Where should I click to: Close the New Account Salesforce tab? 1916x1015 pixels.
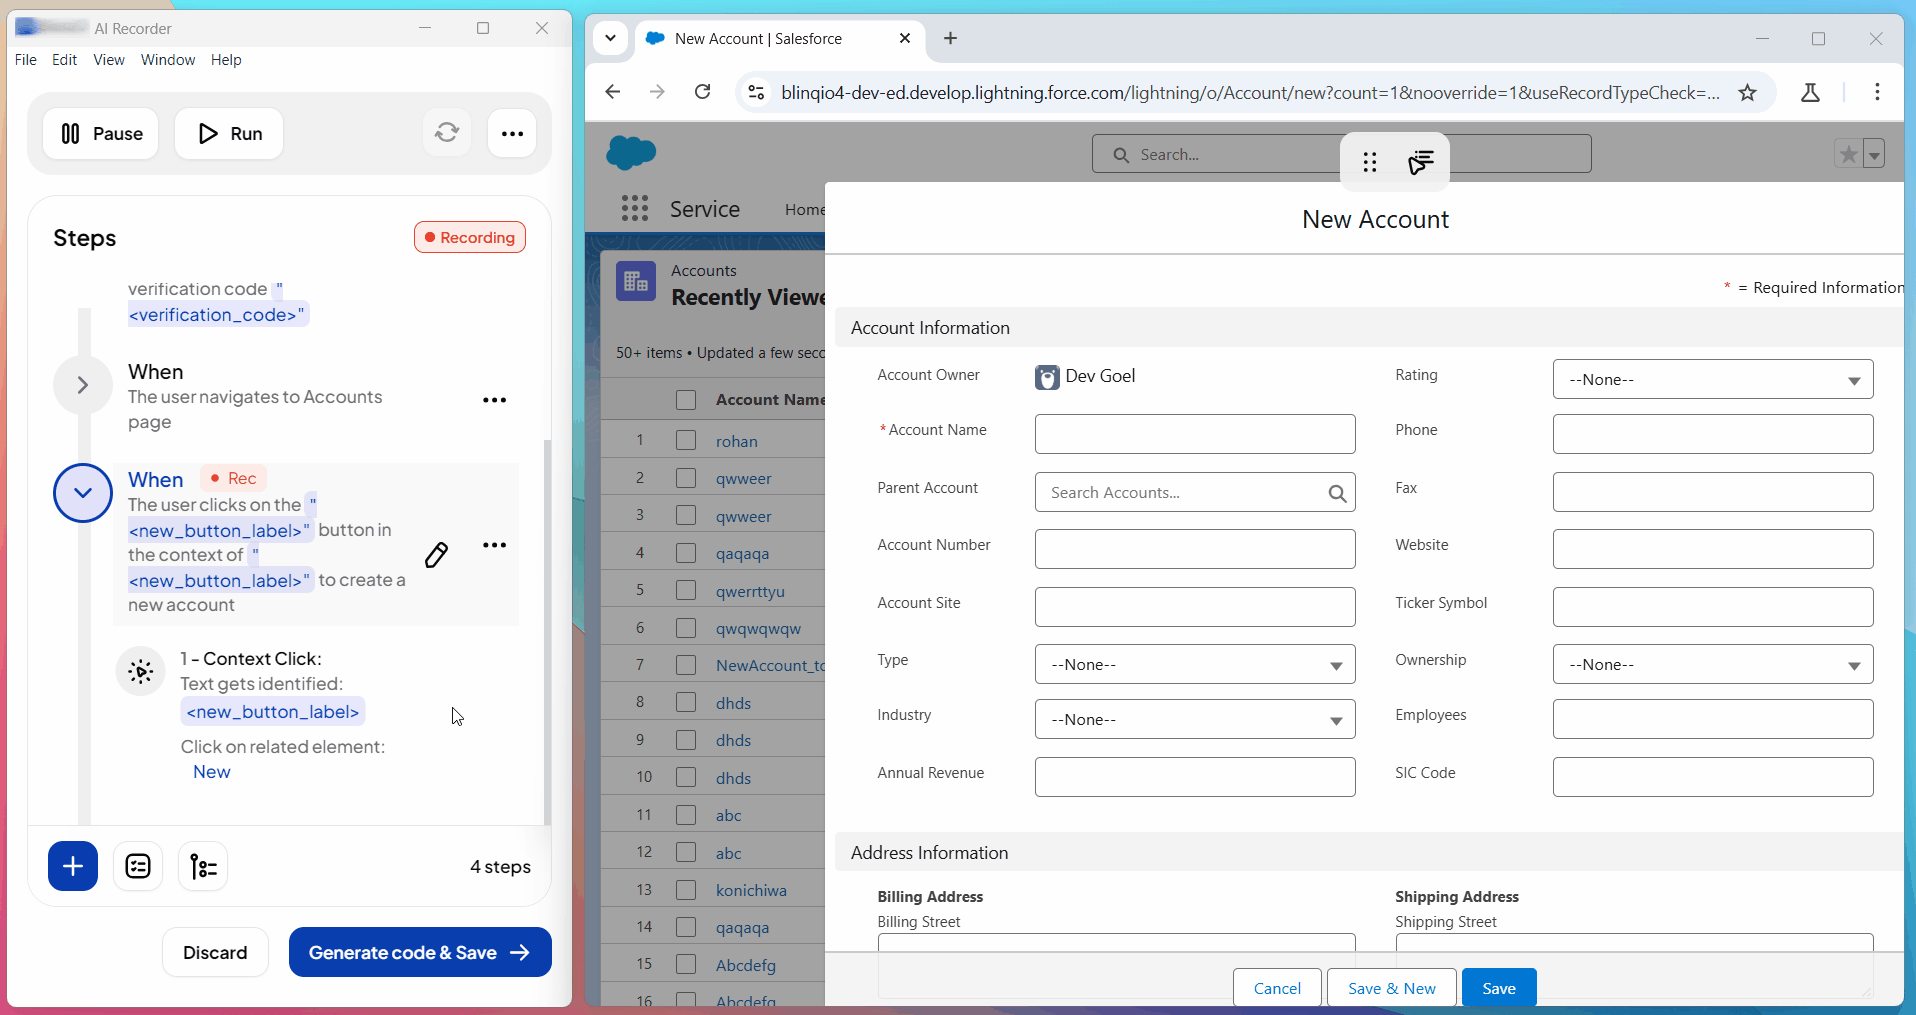[905, 38]
